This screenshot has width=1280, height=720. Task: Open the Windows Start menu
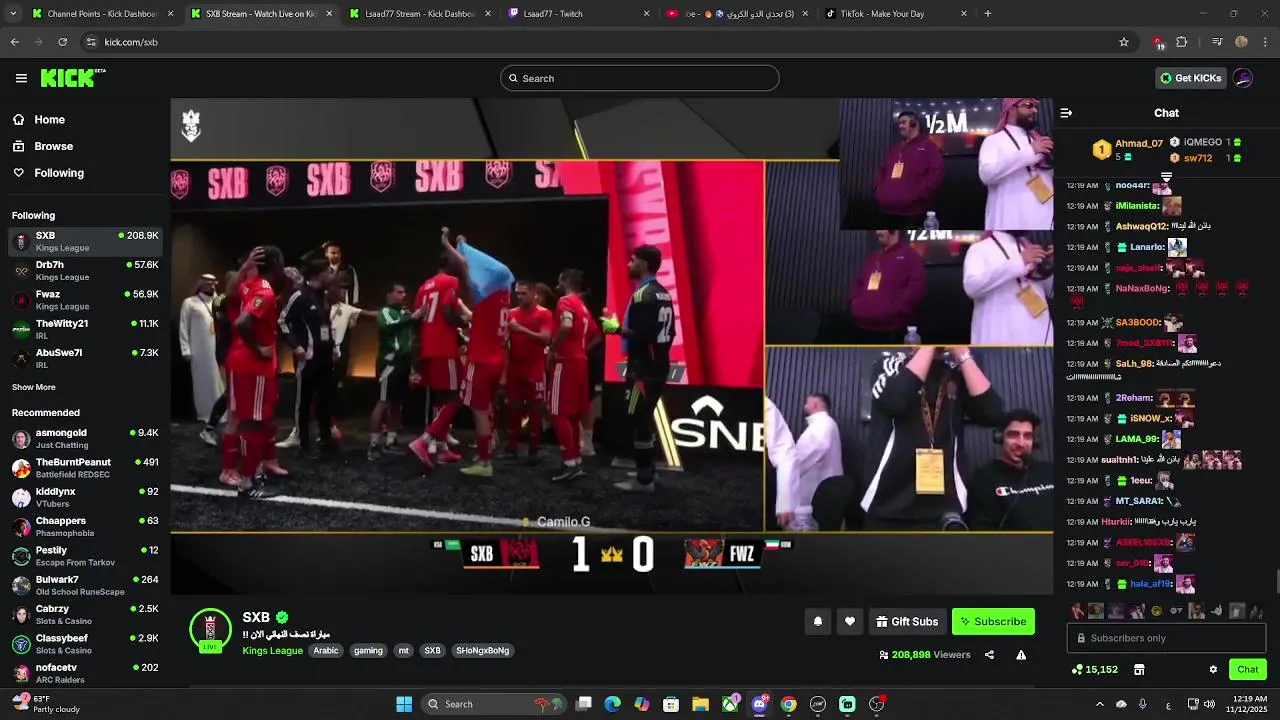click(404, 704)
